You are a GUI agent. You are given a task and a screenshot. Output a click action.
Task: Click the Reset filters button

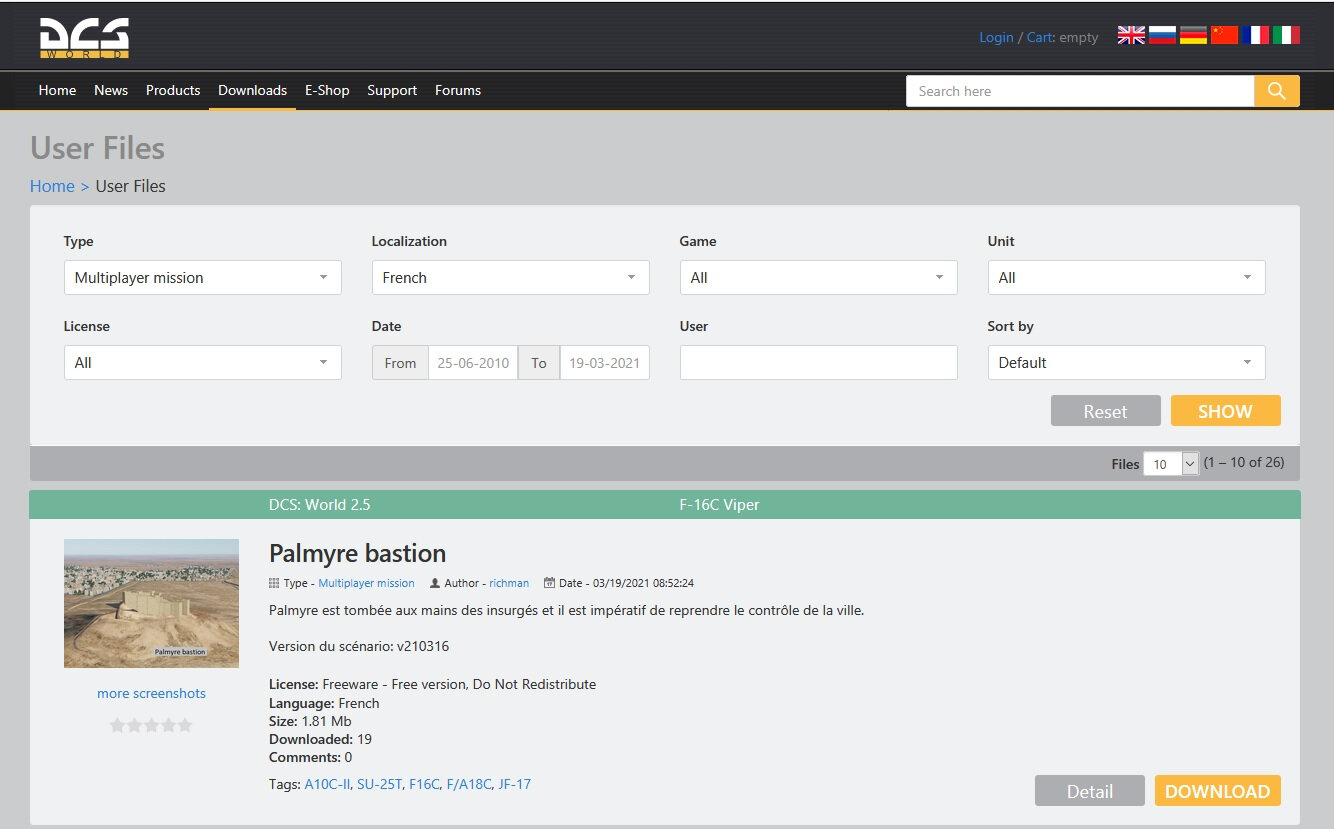coord(1105,411)
